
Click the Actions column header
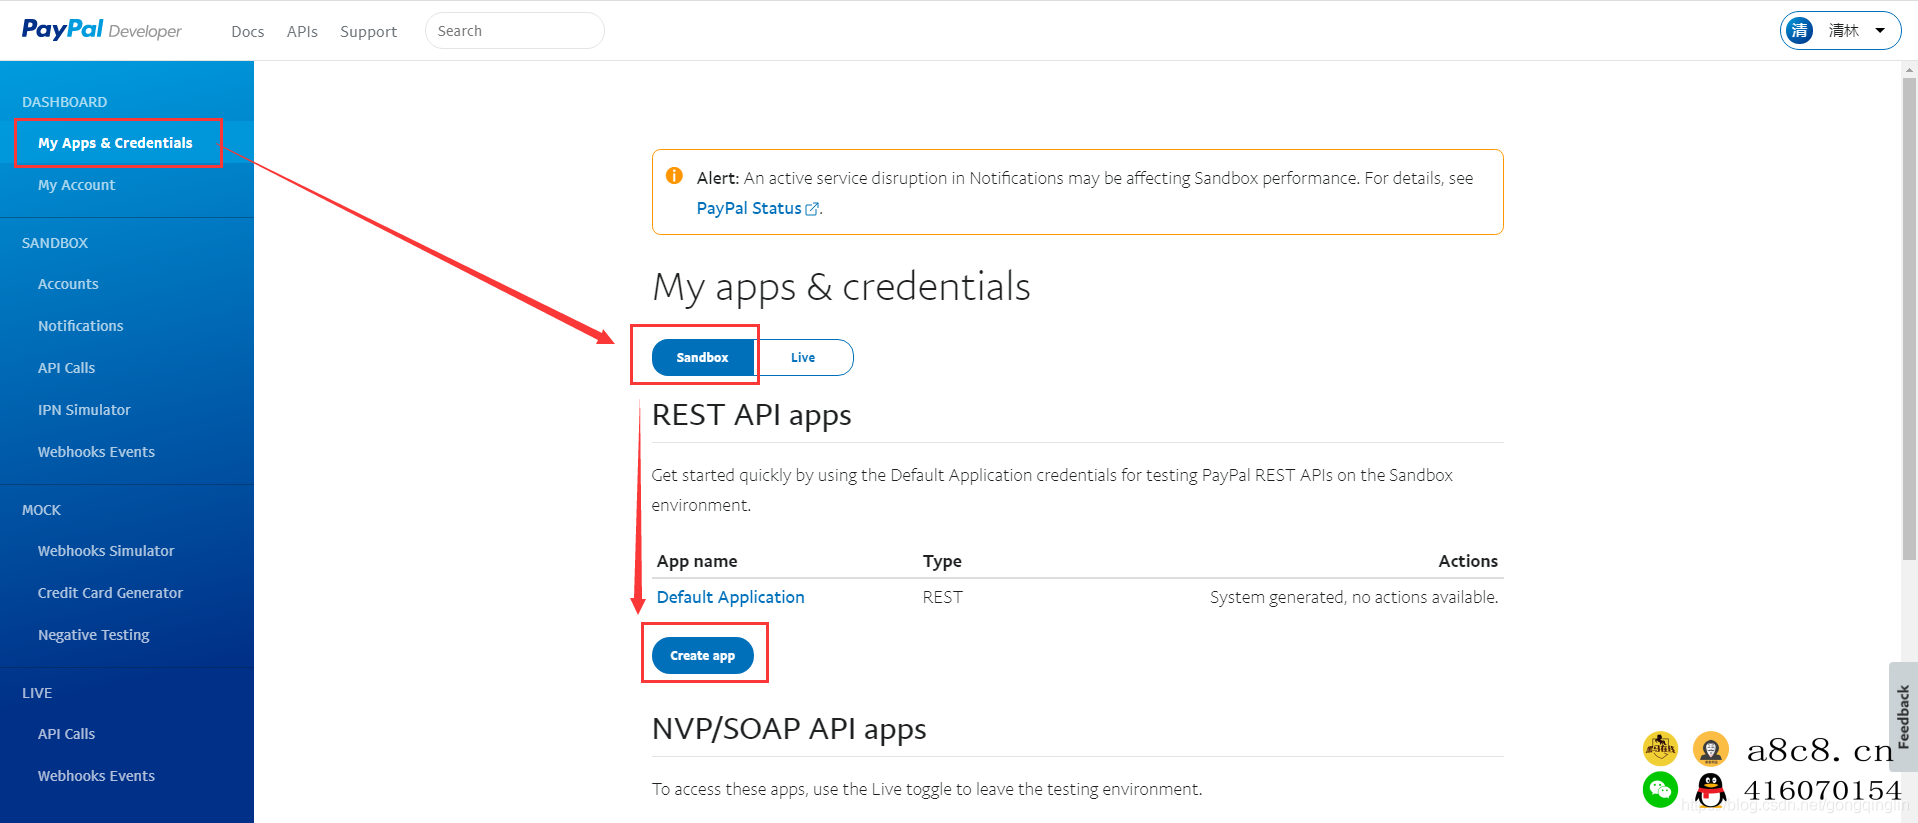1468,561
